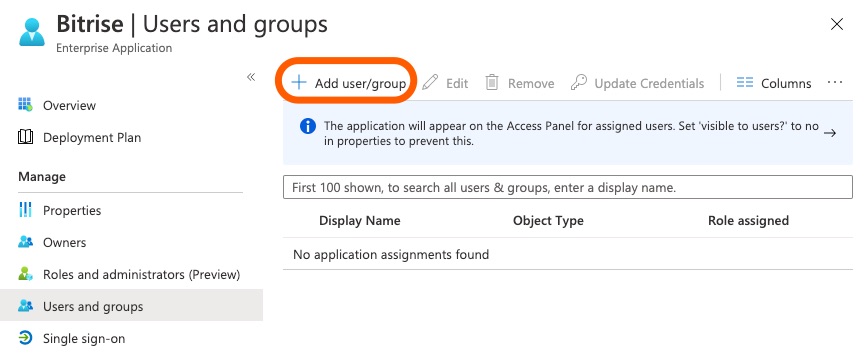Click the Add user/group plus icon

point(299,83)
